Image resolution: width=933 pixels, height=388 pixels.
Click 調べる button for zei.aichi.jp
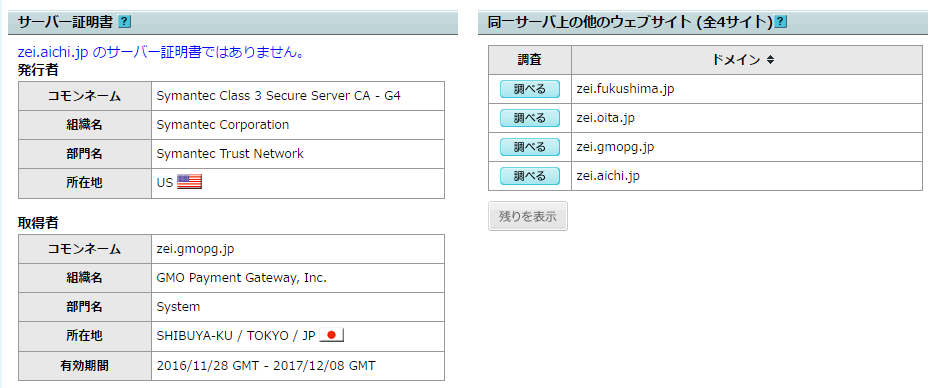click(x=530, y=176)
